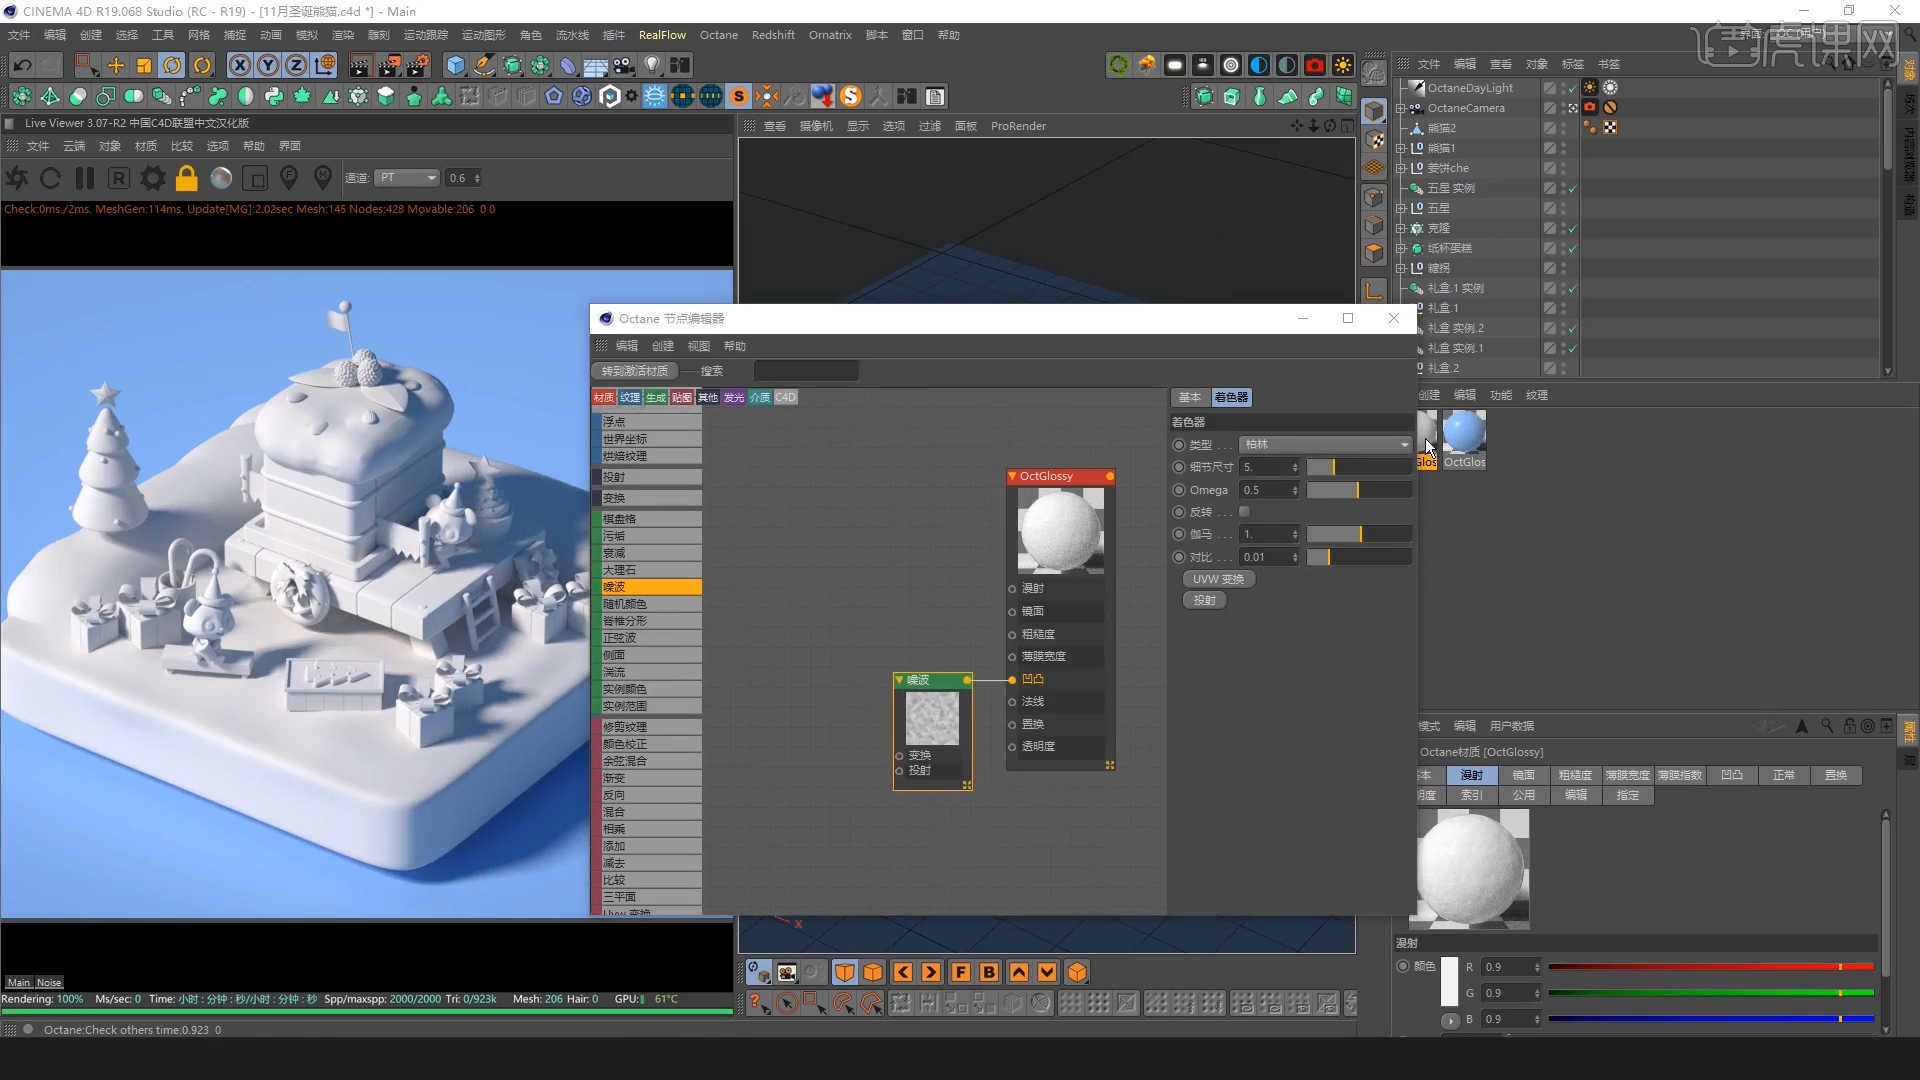This screenshot has height=1080, width=1920.
Task: Toggle the 反转 (invert) checkbox
Action: click(x=1245, y=512)
